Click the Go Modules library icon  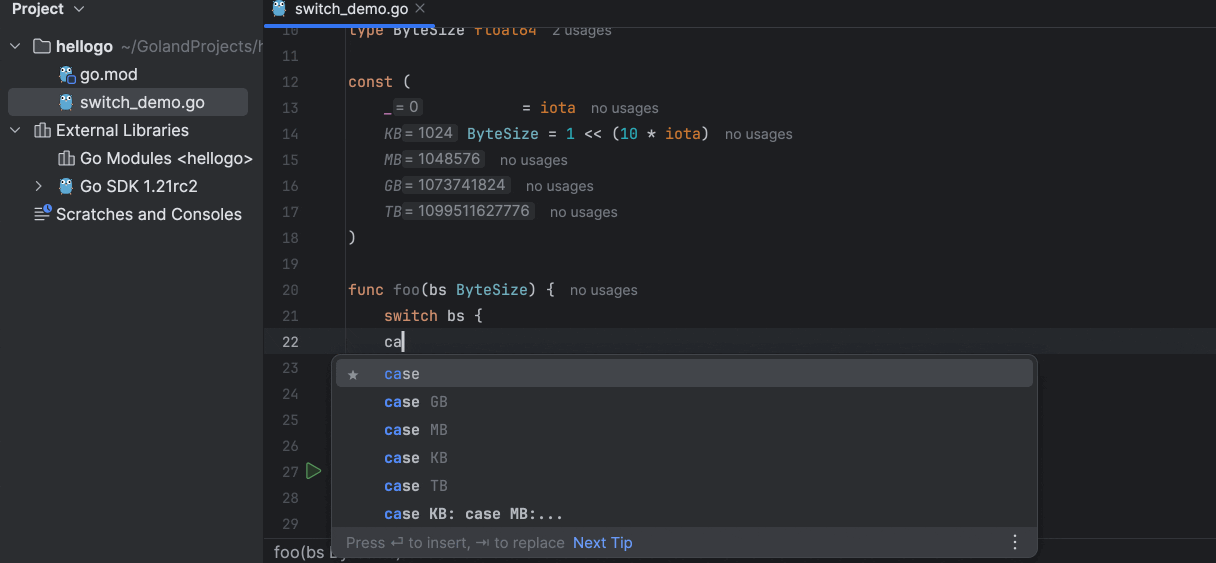pos(67,158)
